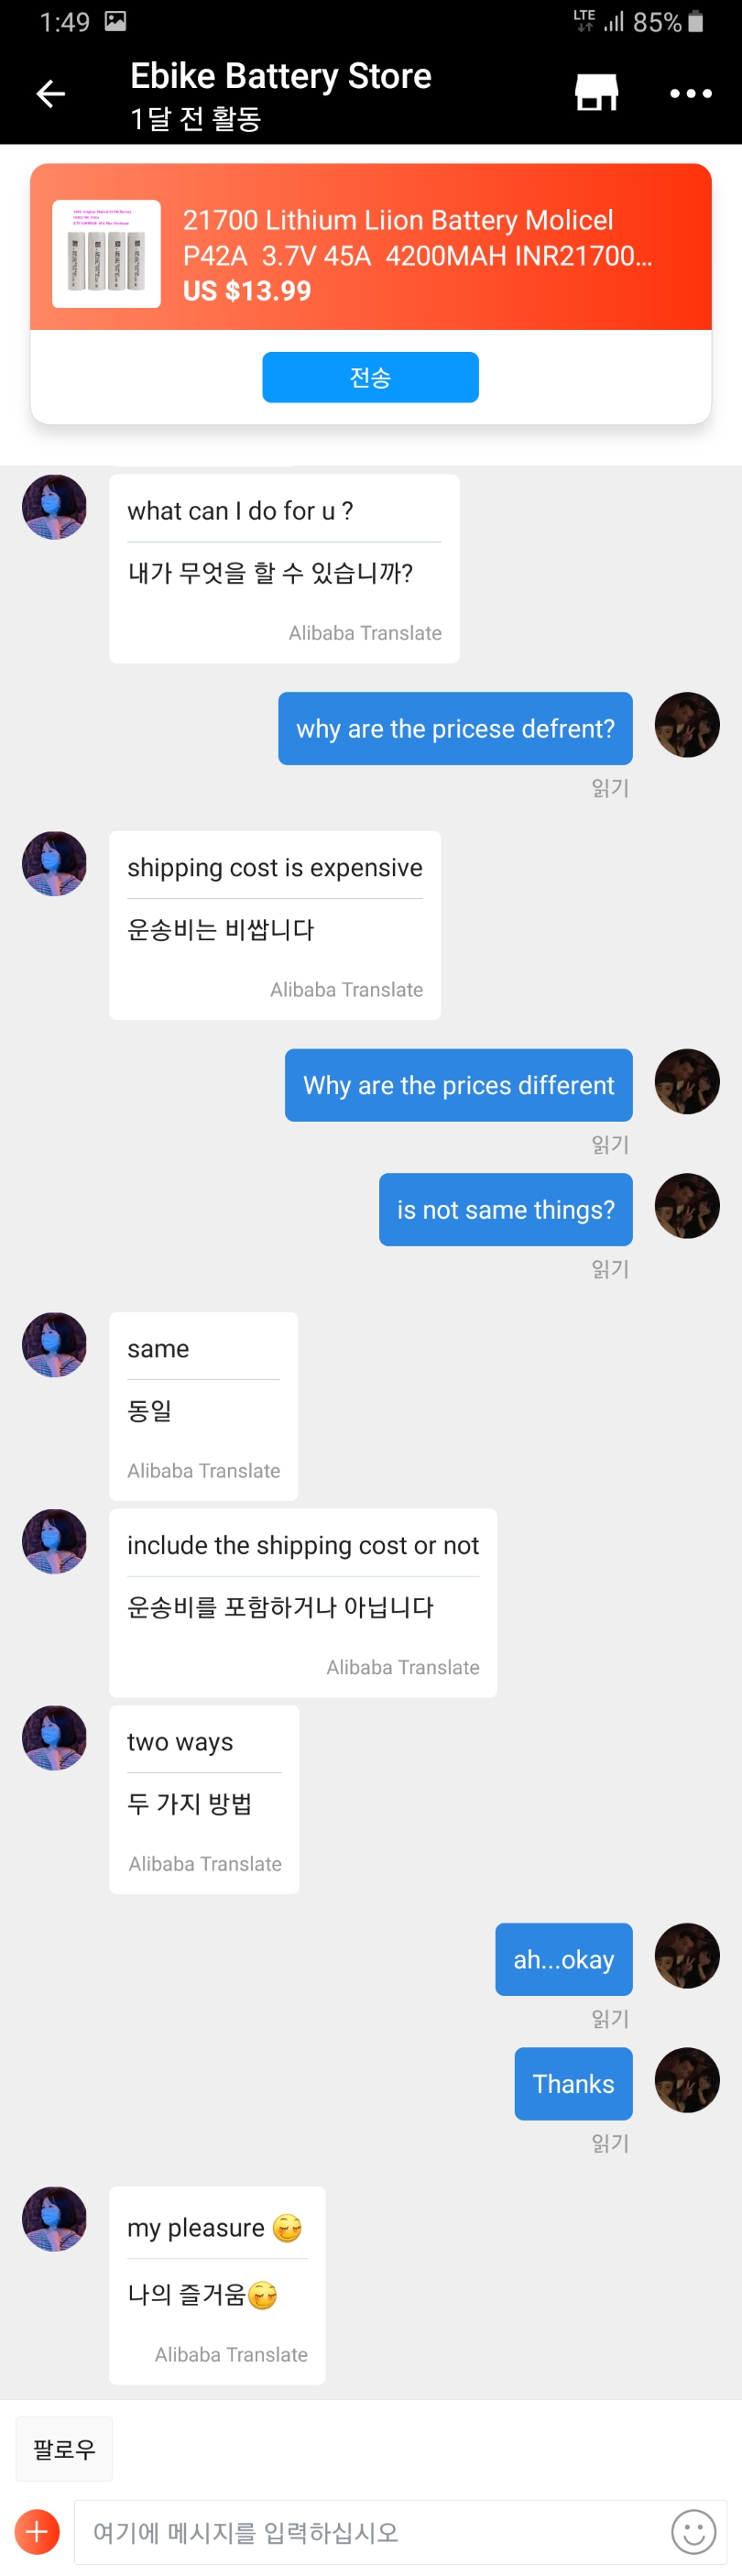Click the message input field
This screenshot has height=2576, width=742.
370,2531
